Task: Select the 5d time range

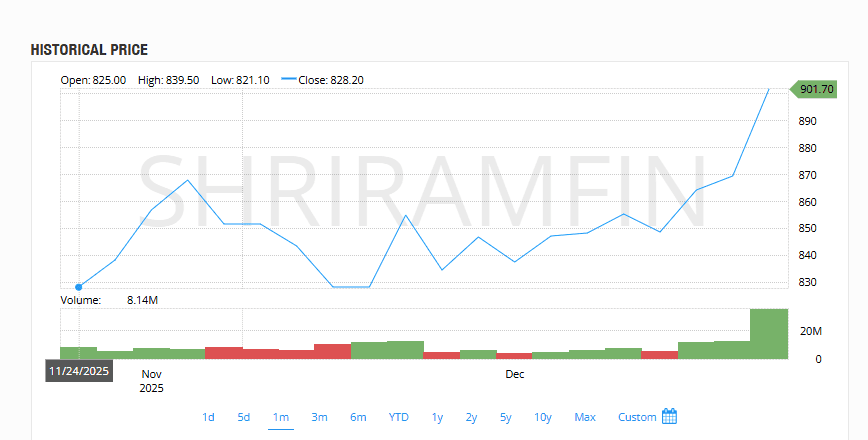Action: pyautogui.click(x=244, y=417)
